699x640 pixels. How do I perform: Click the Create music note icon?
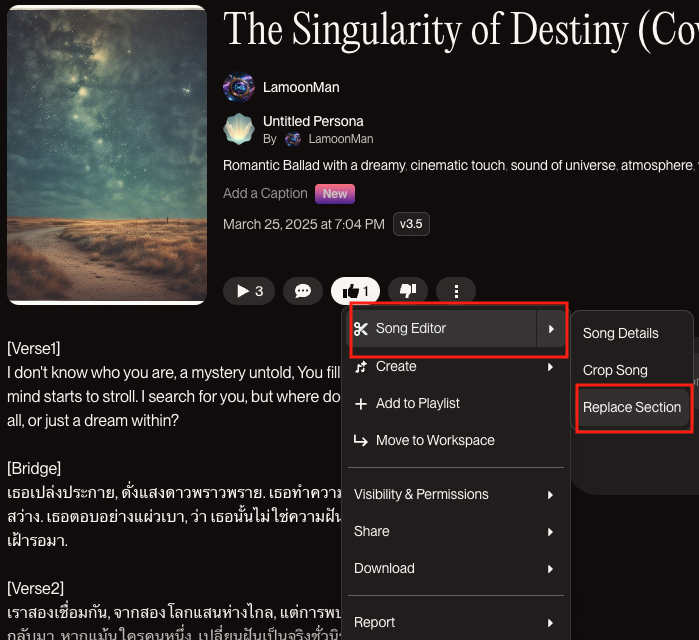361,367
